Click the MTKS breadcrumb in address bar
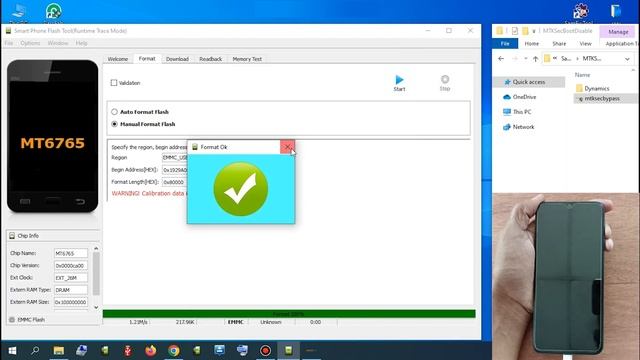 point(592,59)
